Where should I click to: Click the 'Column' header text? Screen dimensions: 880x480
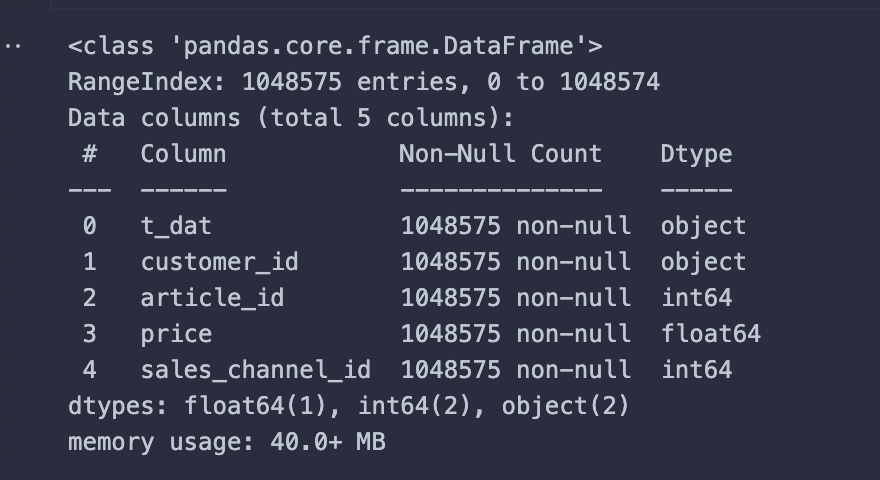point(184,154)
